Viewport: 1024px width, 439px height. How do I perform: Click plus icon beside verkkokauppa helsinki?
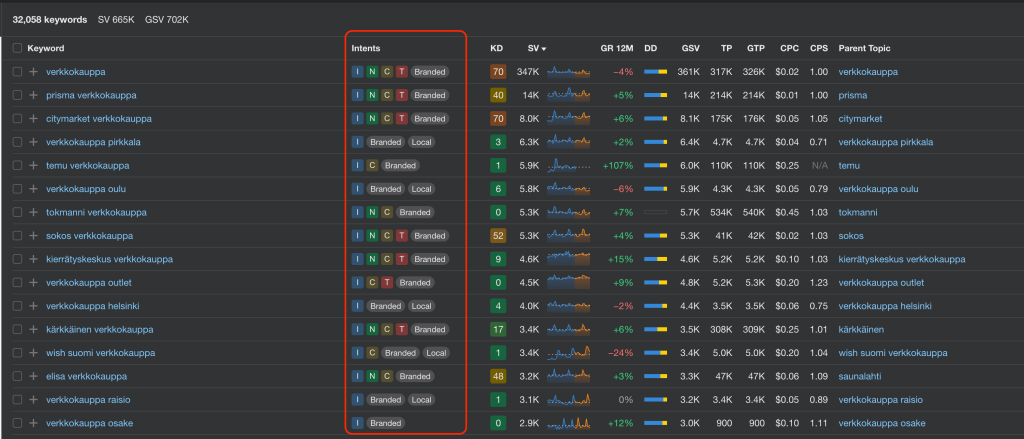(x=33, y=306)
